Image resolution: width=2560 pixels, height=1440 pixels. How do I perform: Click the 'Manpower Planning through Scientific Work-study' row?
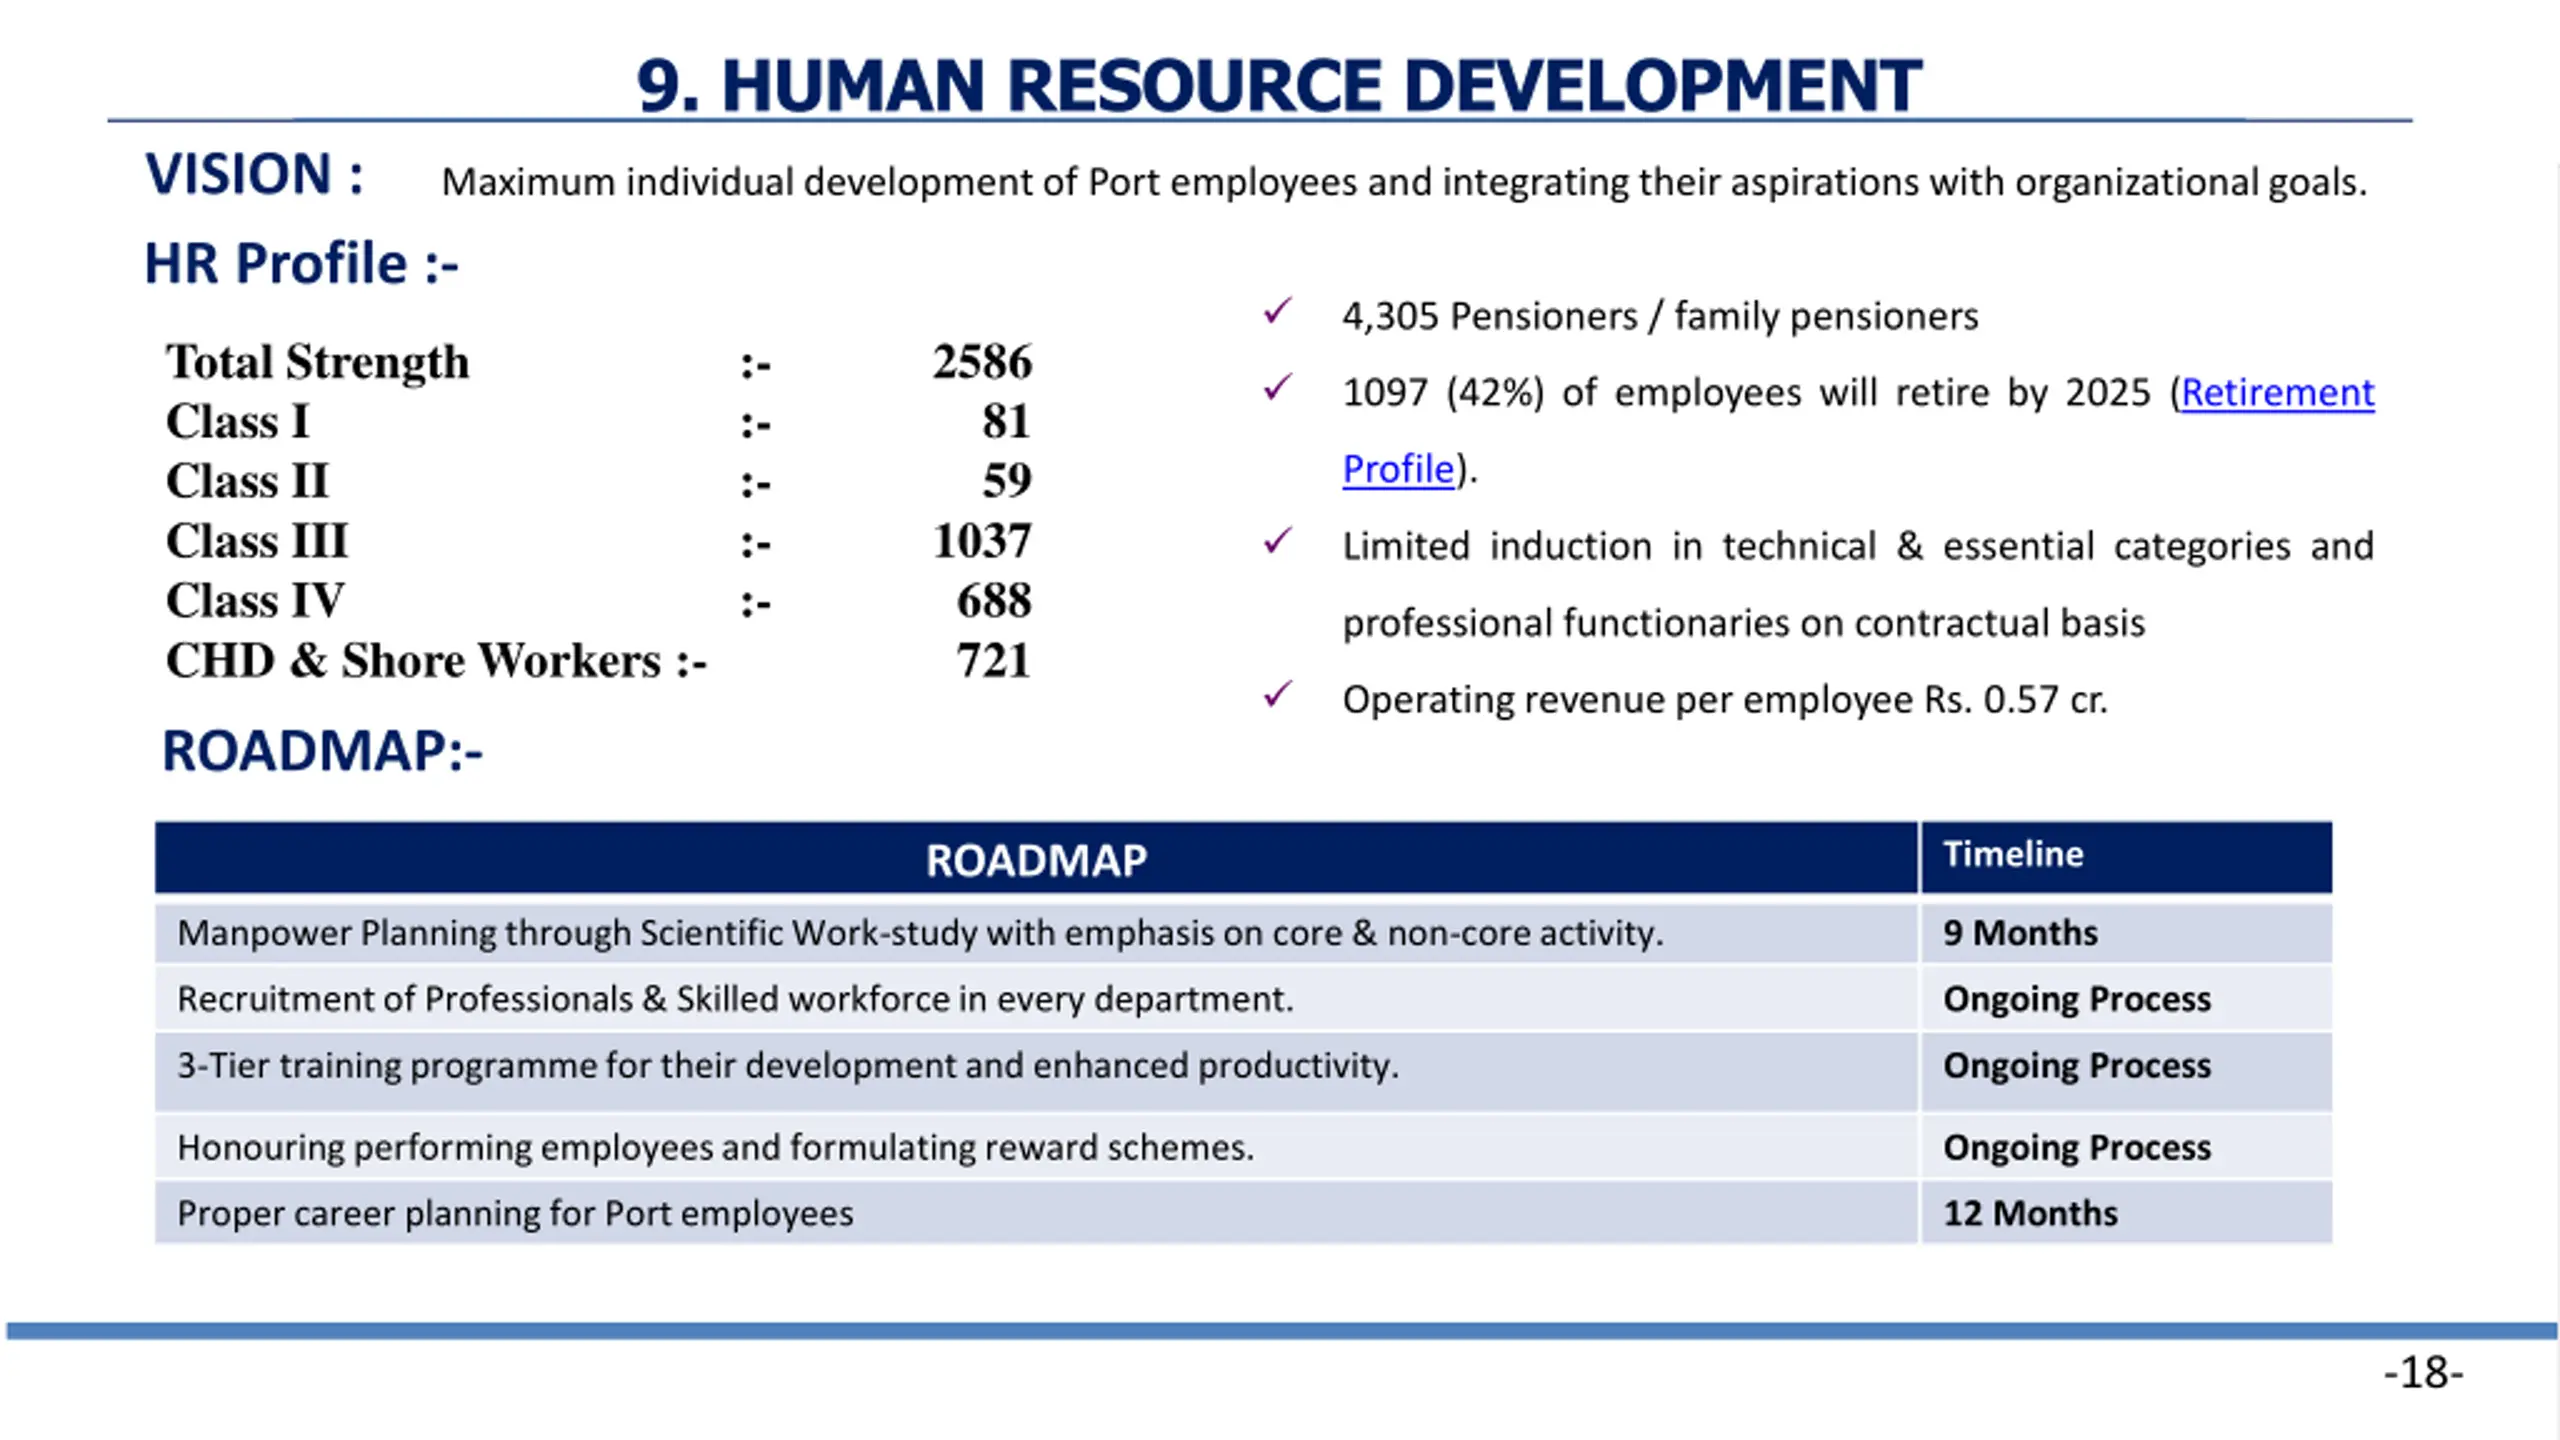pyautogui.click(x=1036, y=933)
